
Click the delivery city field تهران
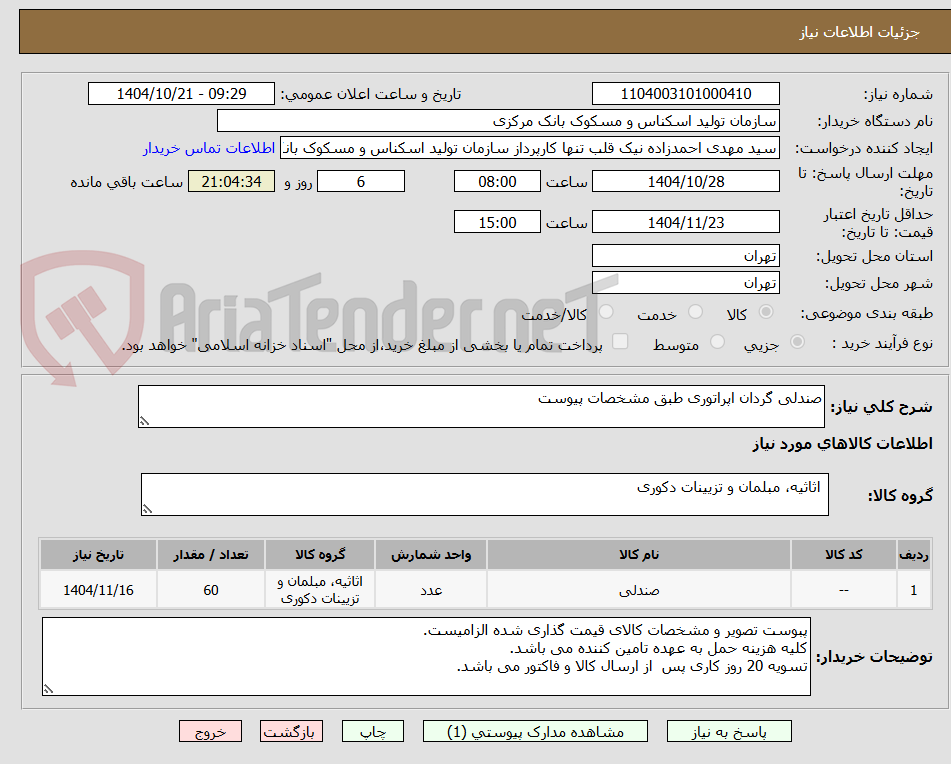pos(685,283)
